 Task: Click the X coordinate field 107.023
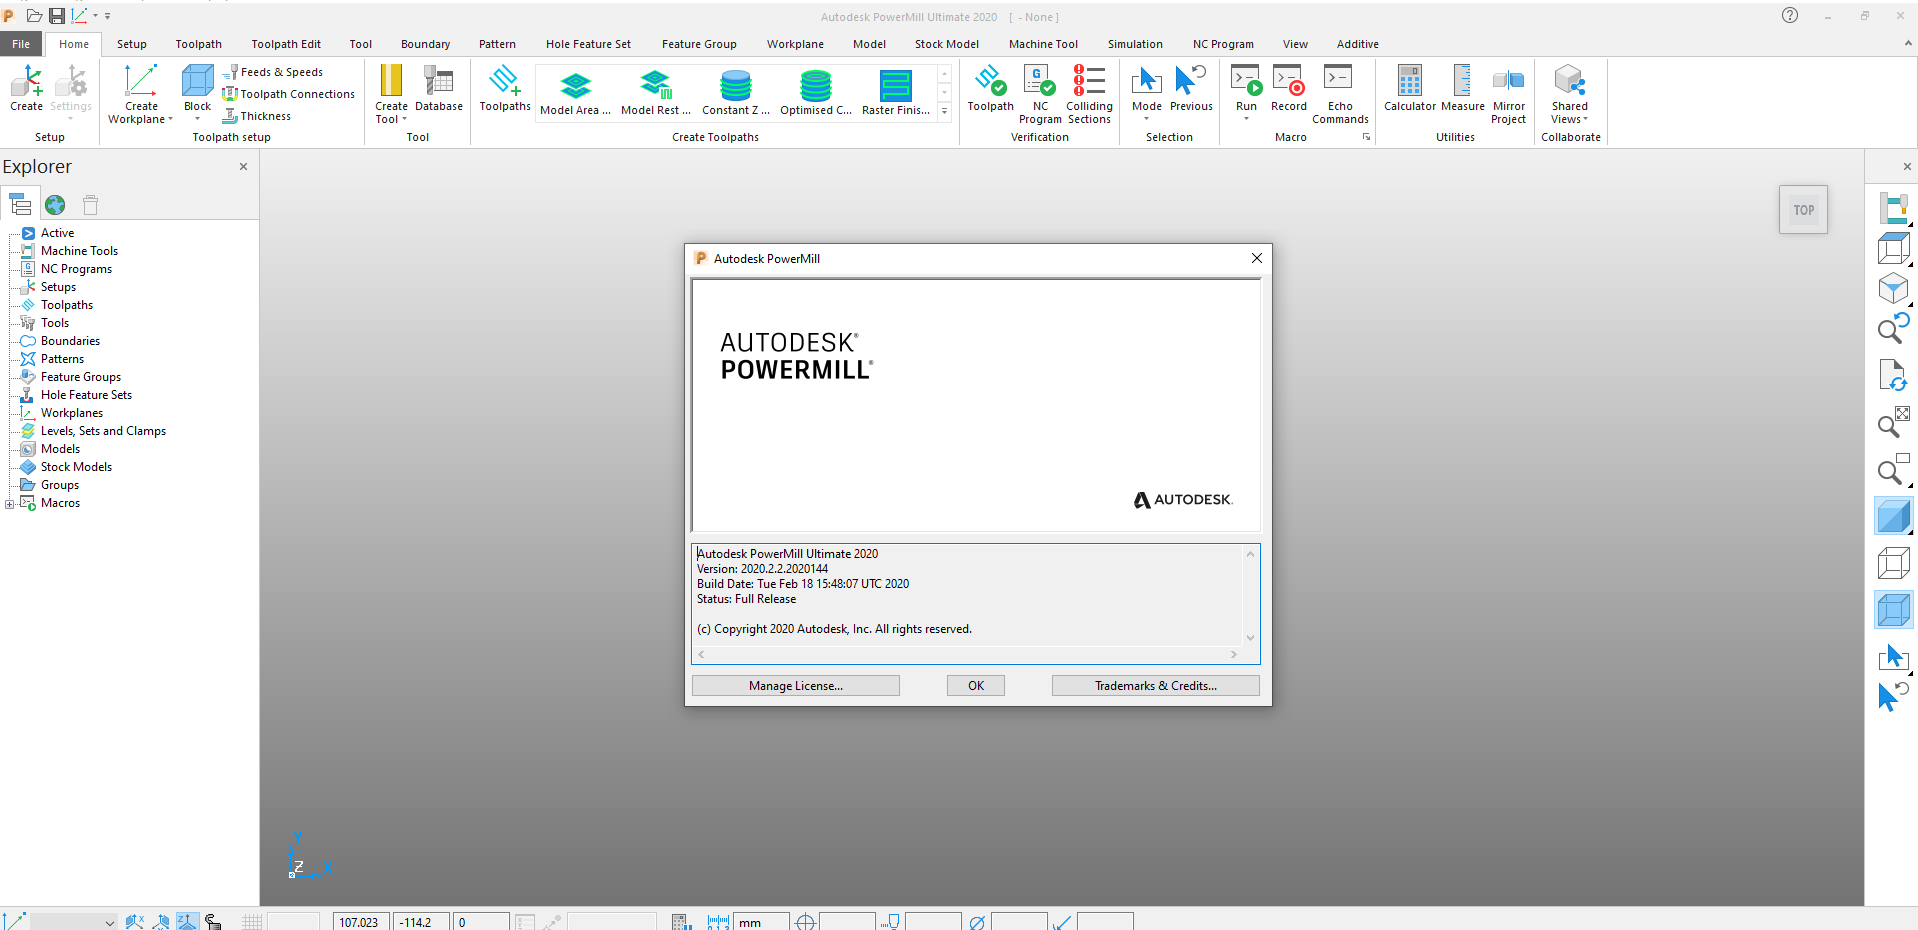click(361, 922)
